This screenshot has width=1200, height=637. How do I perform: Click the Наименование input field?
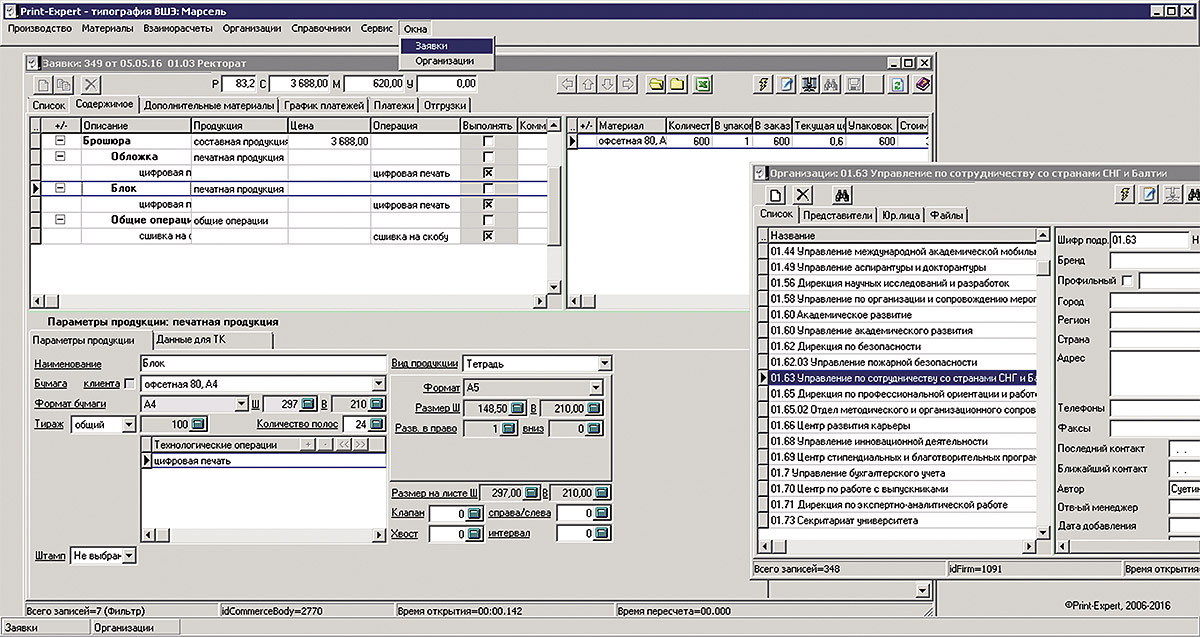[263, 363]
